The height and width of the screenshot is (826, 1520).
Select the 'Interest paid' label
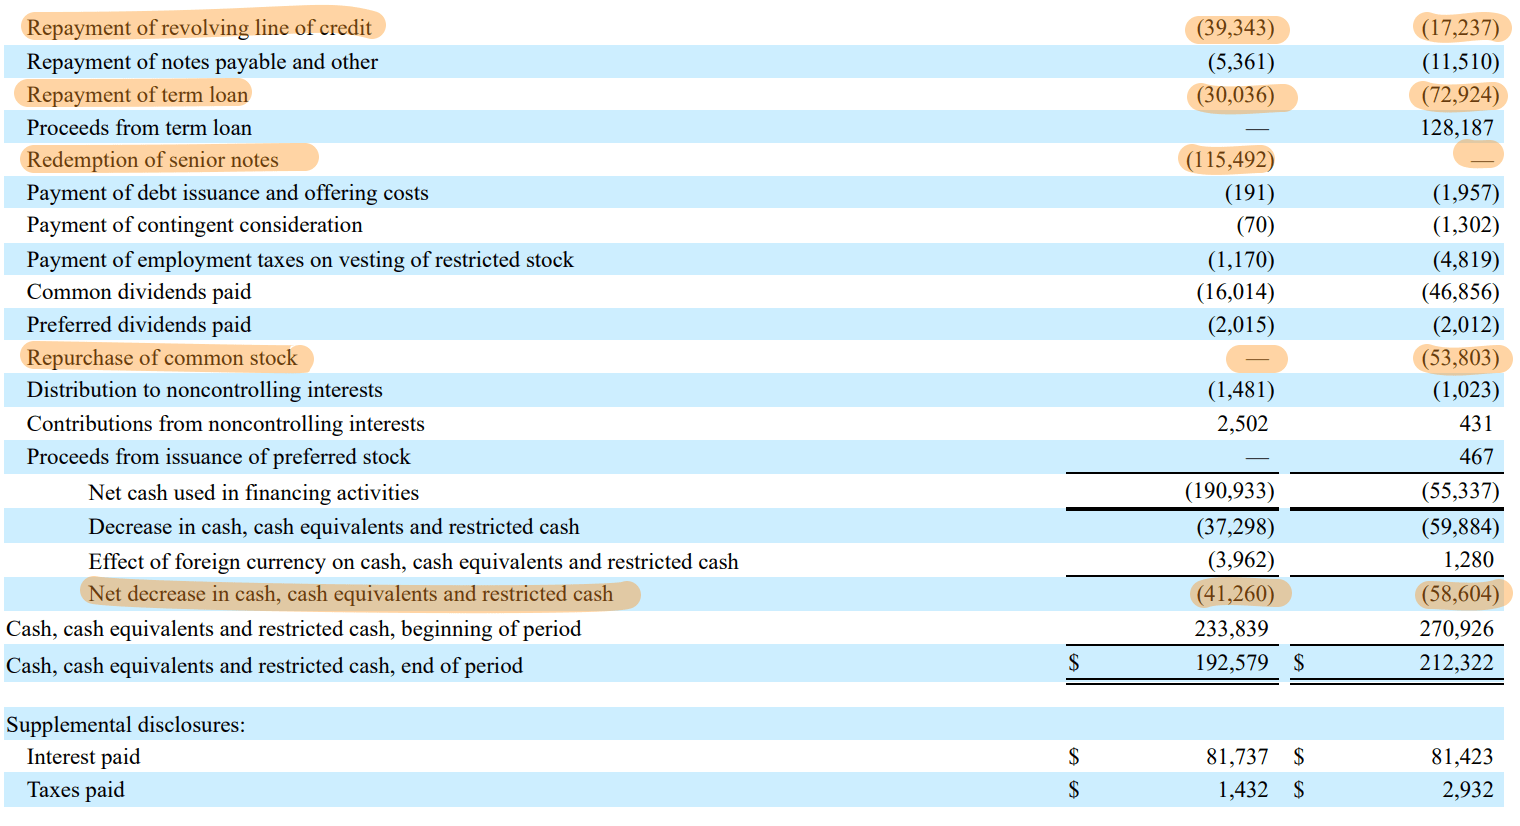point(83,757)
